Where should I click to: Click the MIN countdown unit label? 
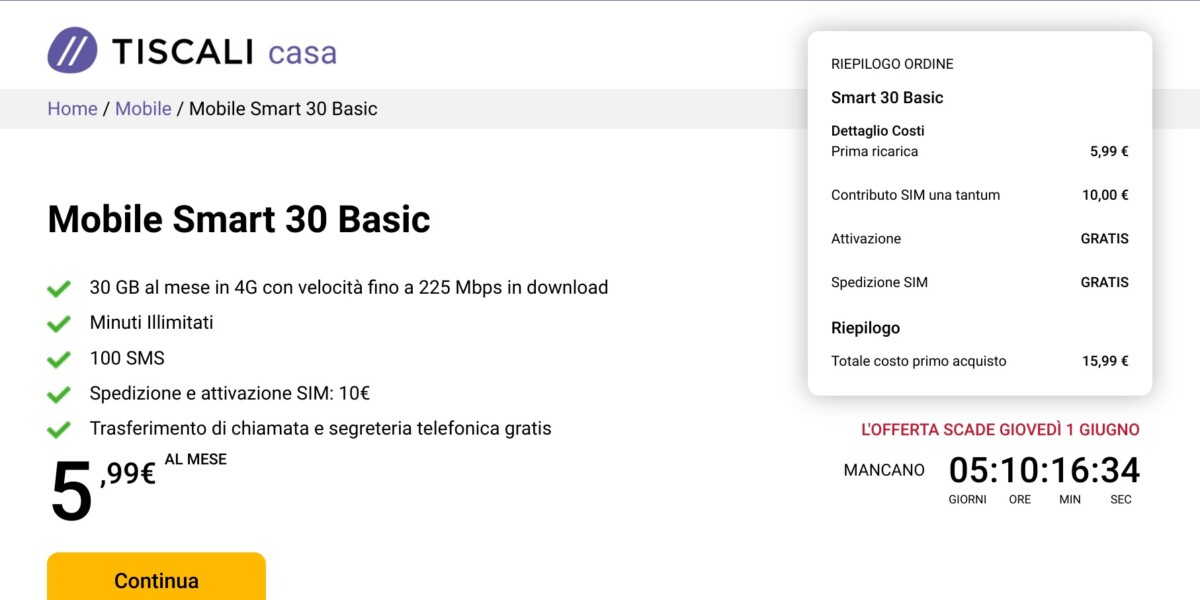point(1070,499)
